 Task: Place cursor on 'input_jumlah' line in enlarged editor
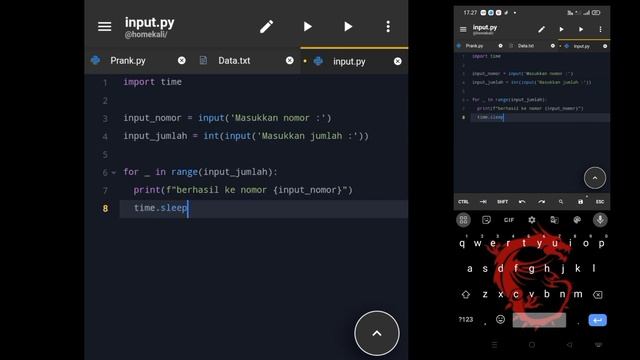[246, 136]
